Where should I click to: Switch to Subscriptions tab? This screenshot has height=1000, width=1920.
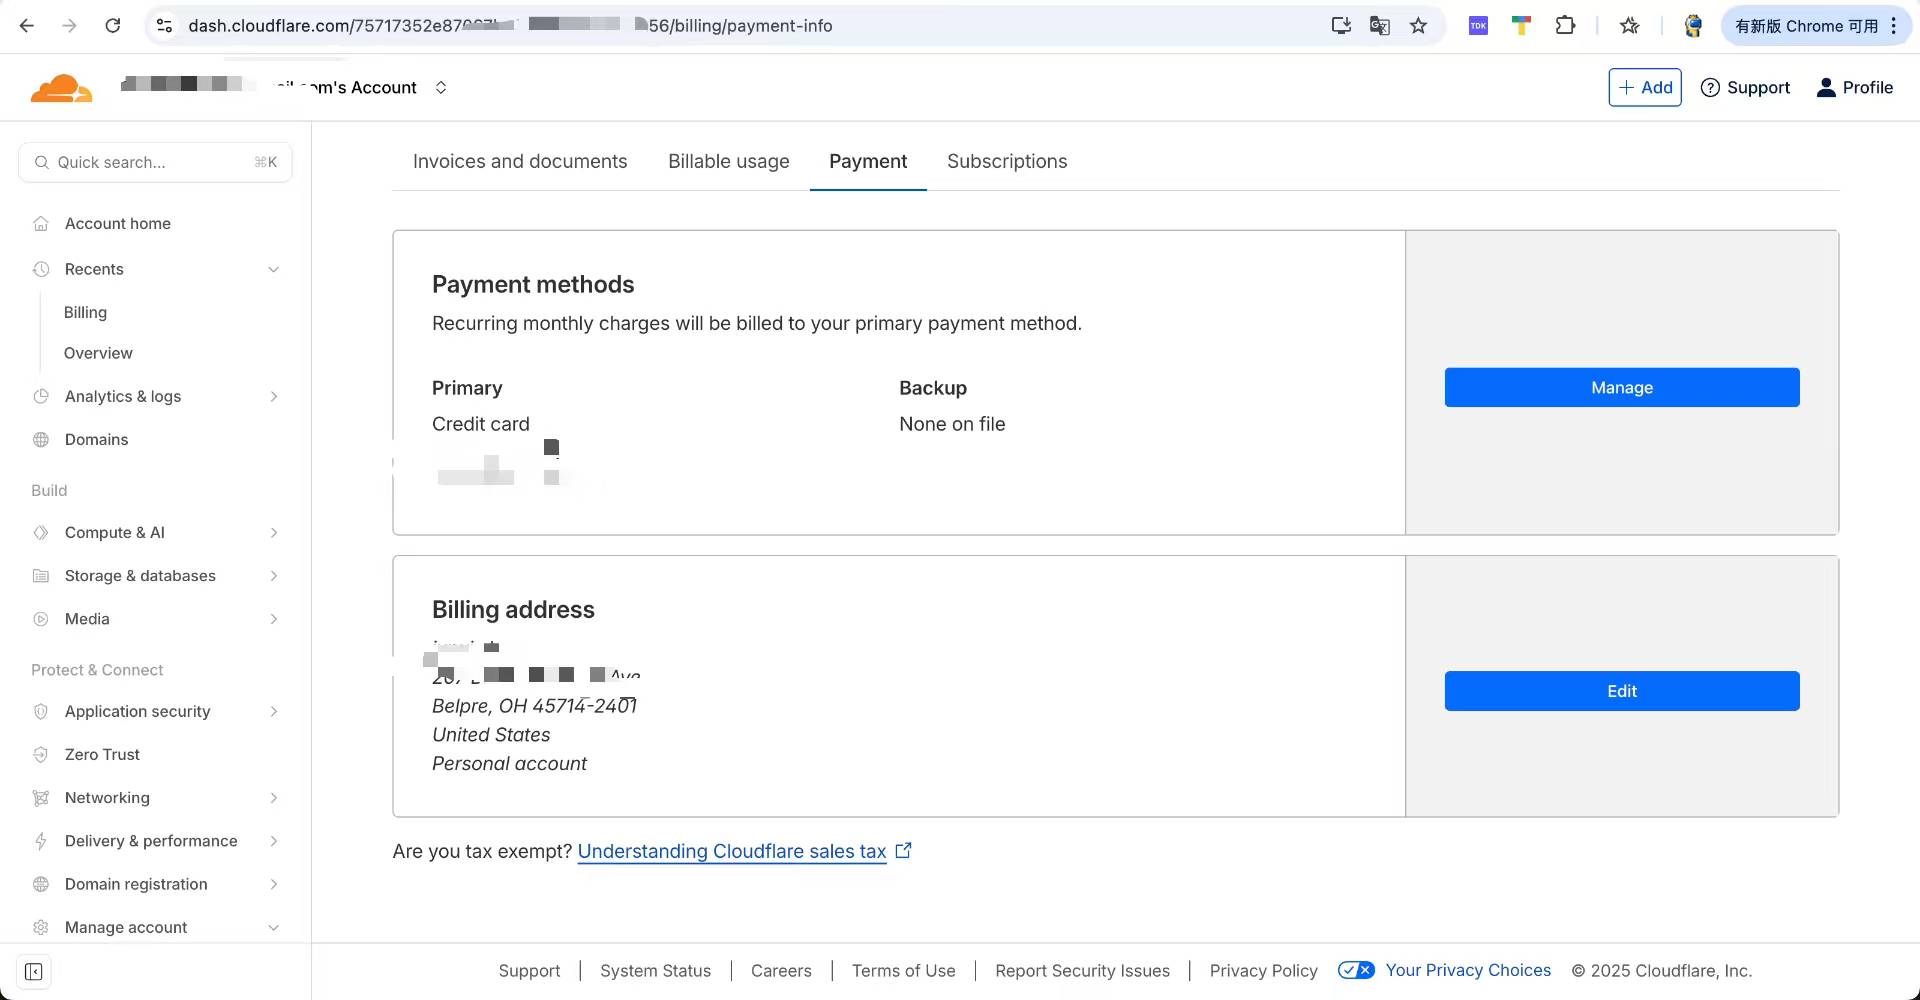click(x=1007, y=162)
